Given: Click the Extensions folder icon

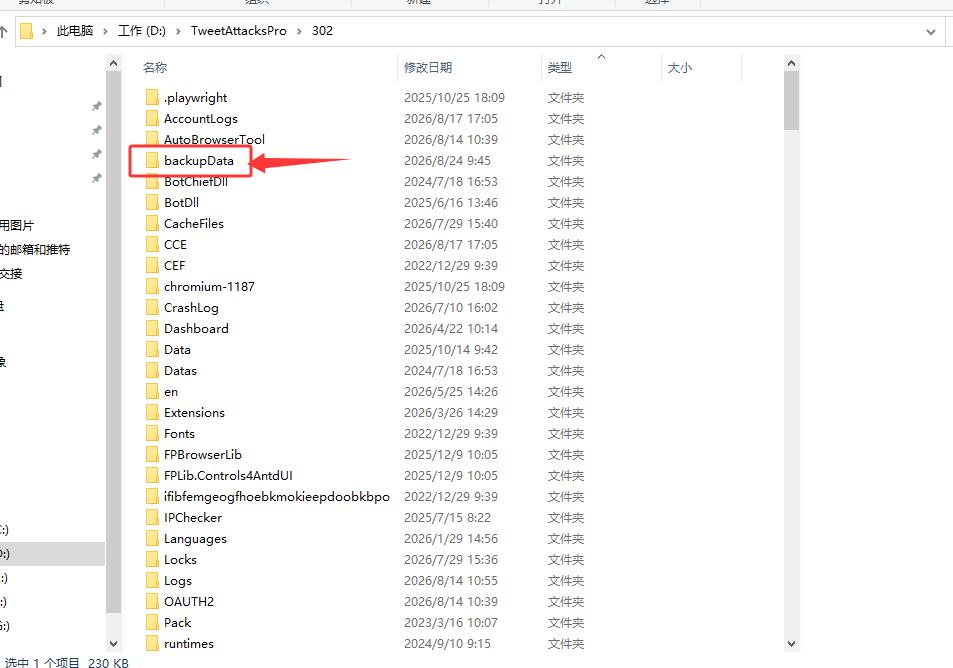Looking at the screenshot, I should (x=152, y=412).
